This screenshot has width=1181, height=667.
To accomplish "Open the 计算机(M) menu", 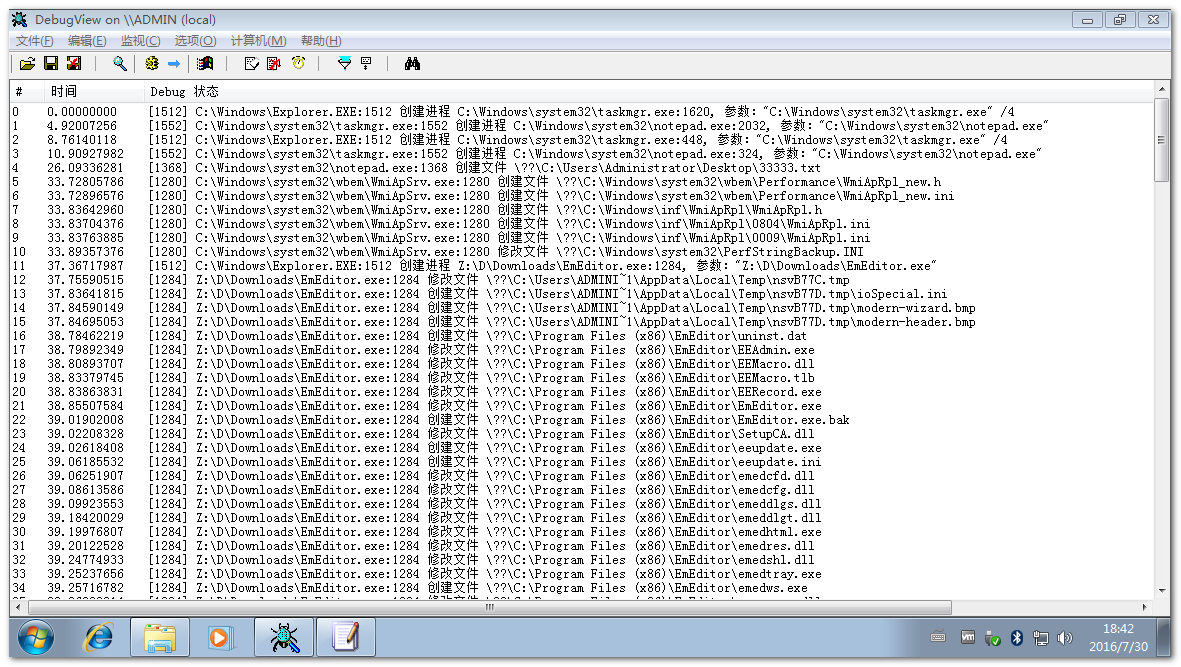I will click(x=258, y=41).
